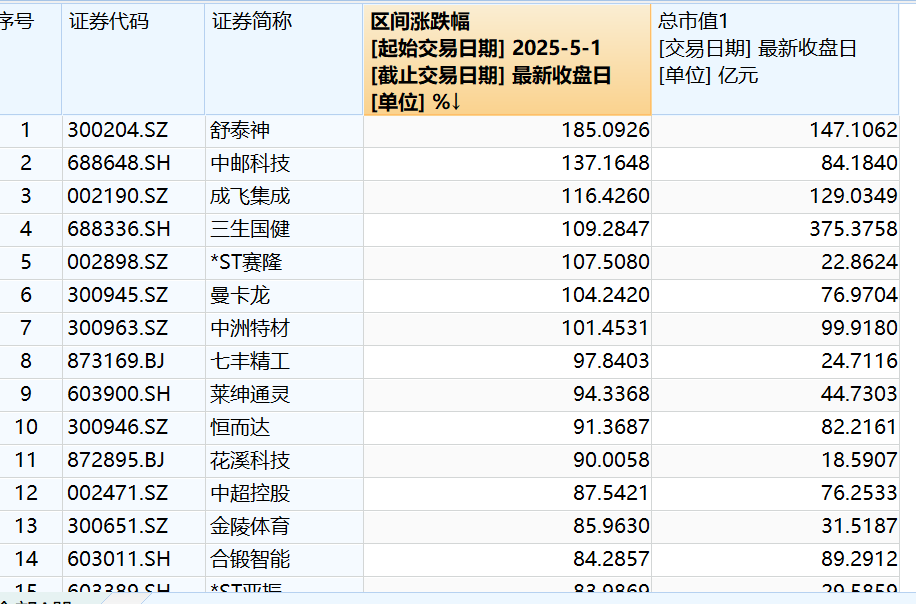Select market value 375.3758
Image resolution: width=916 pixels, height=604 pixels.
[853, 229]
